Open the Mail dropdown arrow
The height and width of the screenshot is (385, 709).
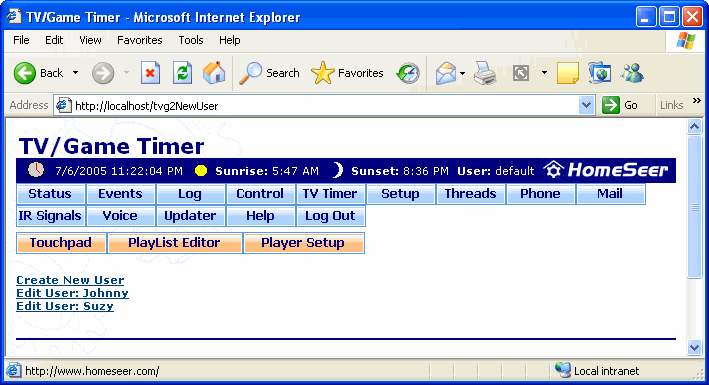[462, 73]
